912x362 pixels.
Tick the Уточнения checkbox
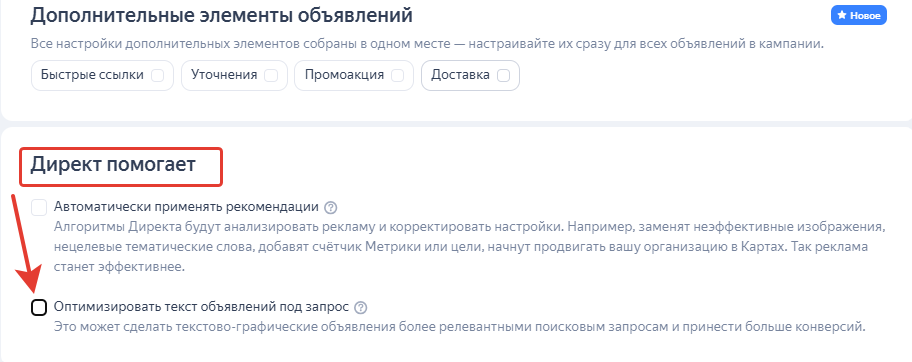pos(271,76)
